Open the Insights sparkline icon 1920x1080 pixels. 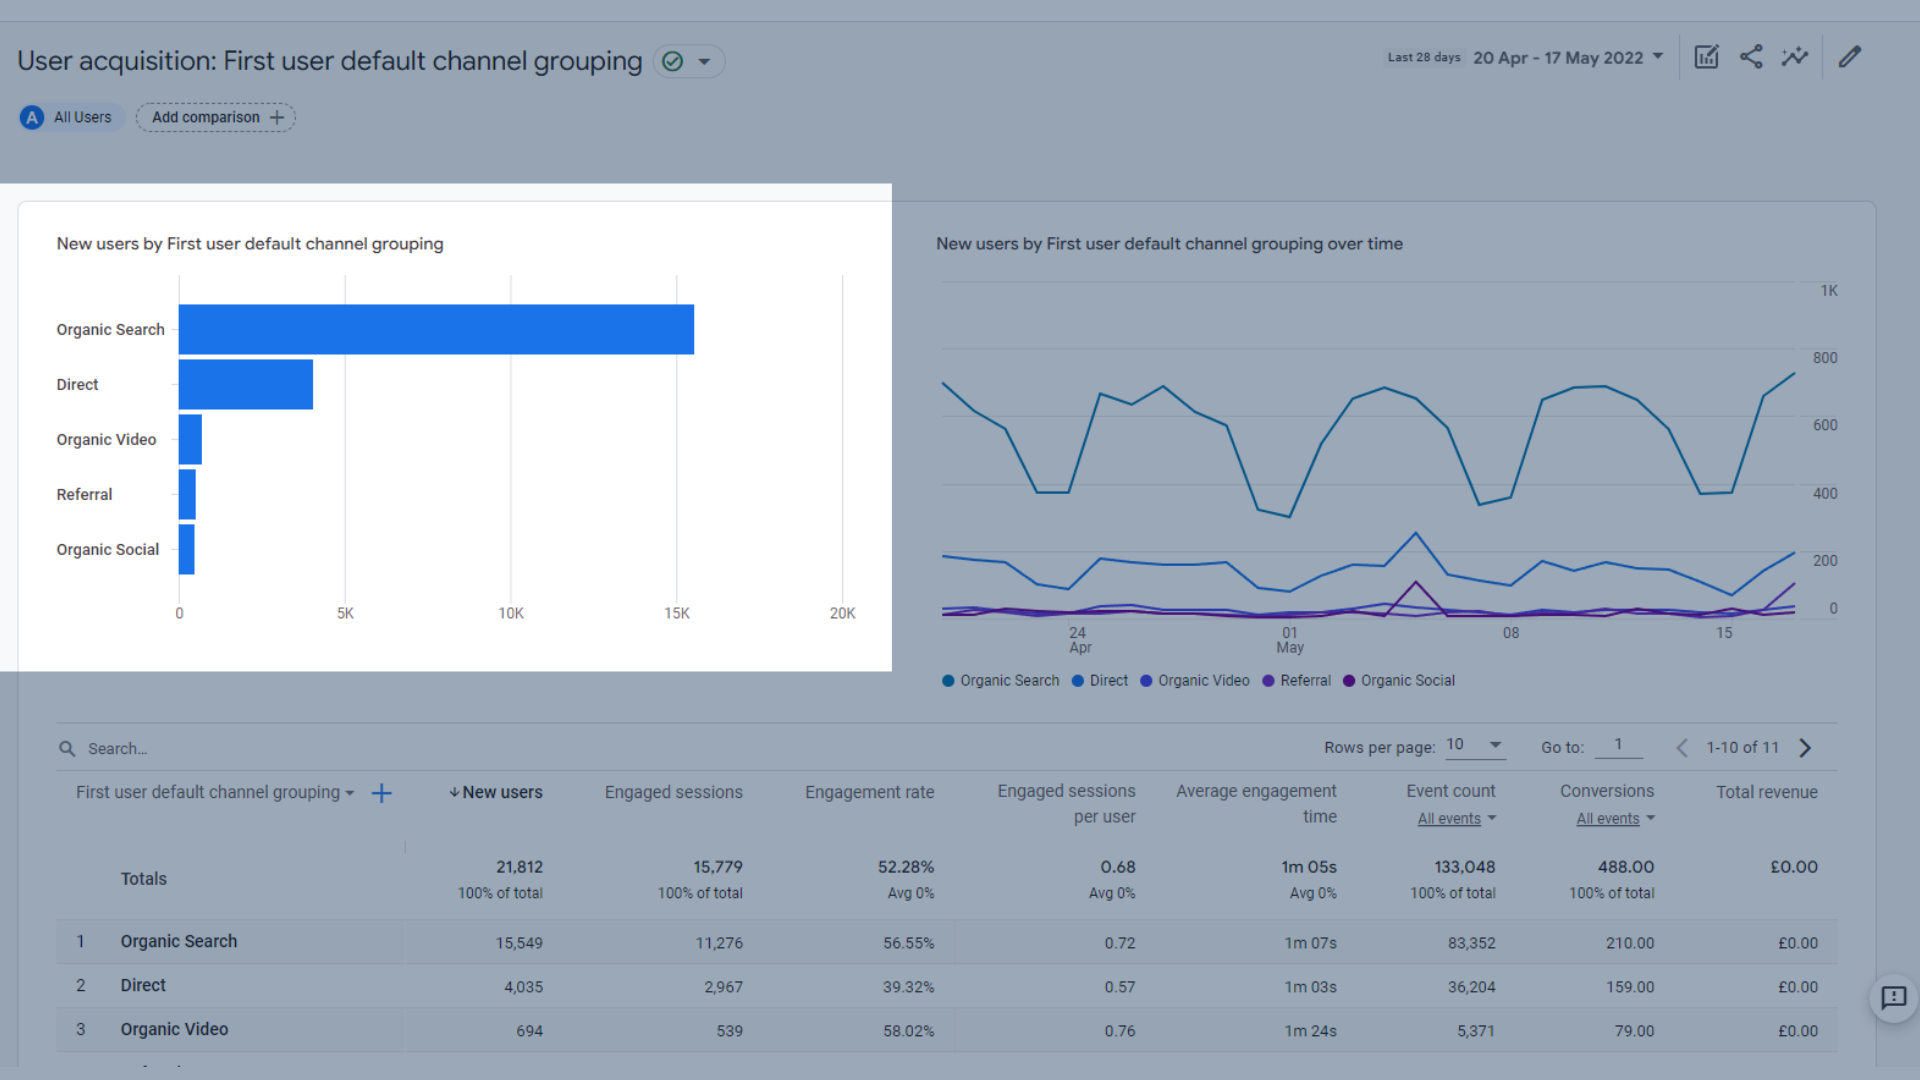click(x=1795, y=57)
